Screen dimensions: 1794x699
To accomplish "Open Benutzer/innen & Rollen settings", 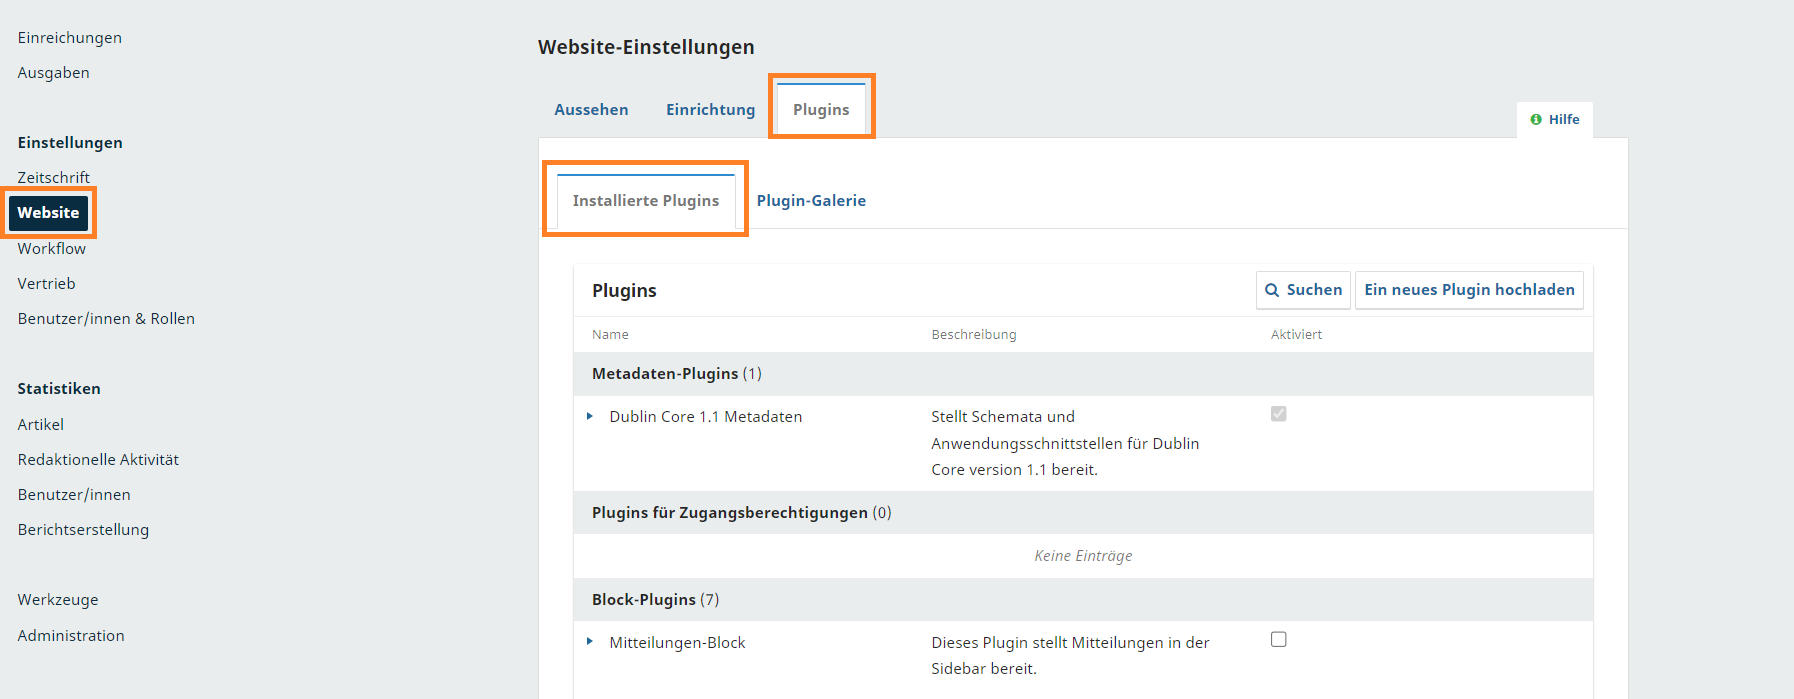I will 106,319.
